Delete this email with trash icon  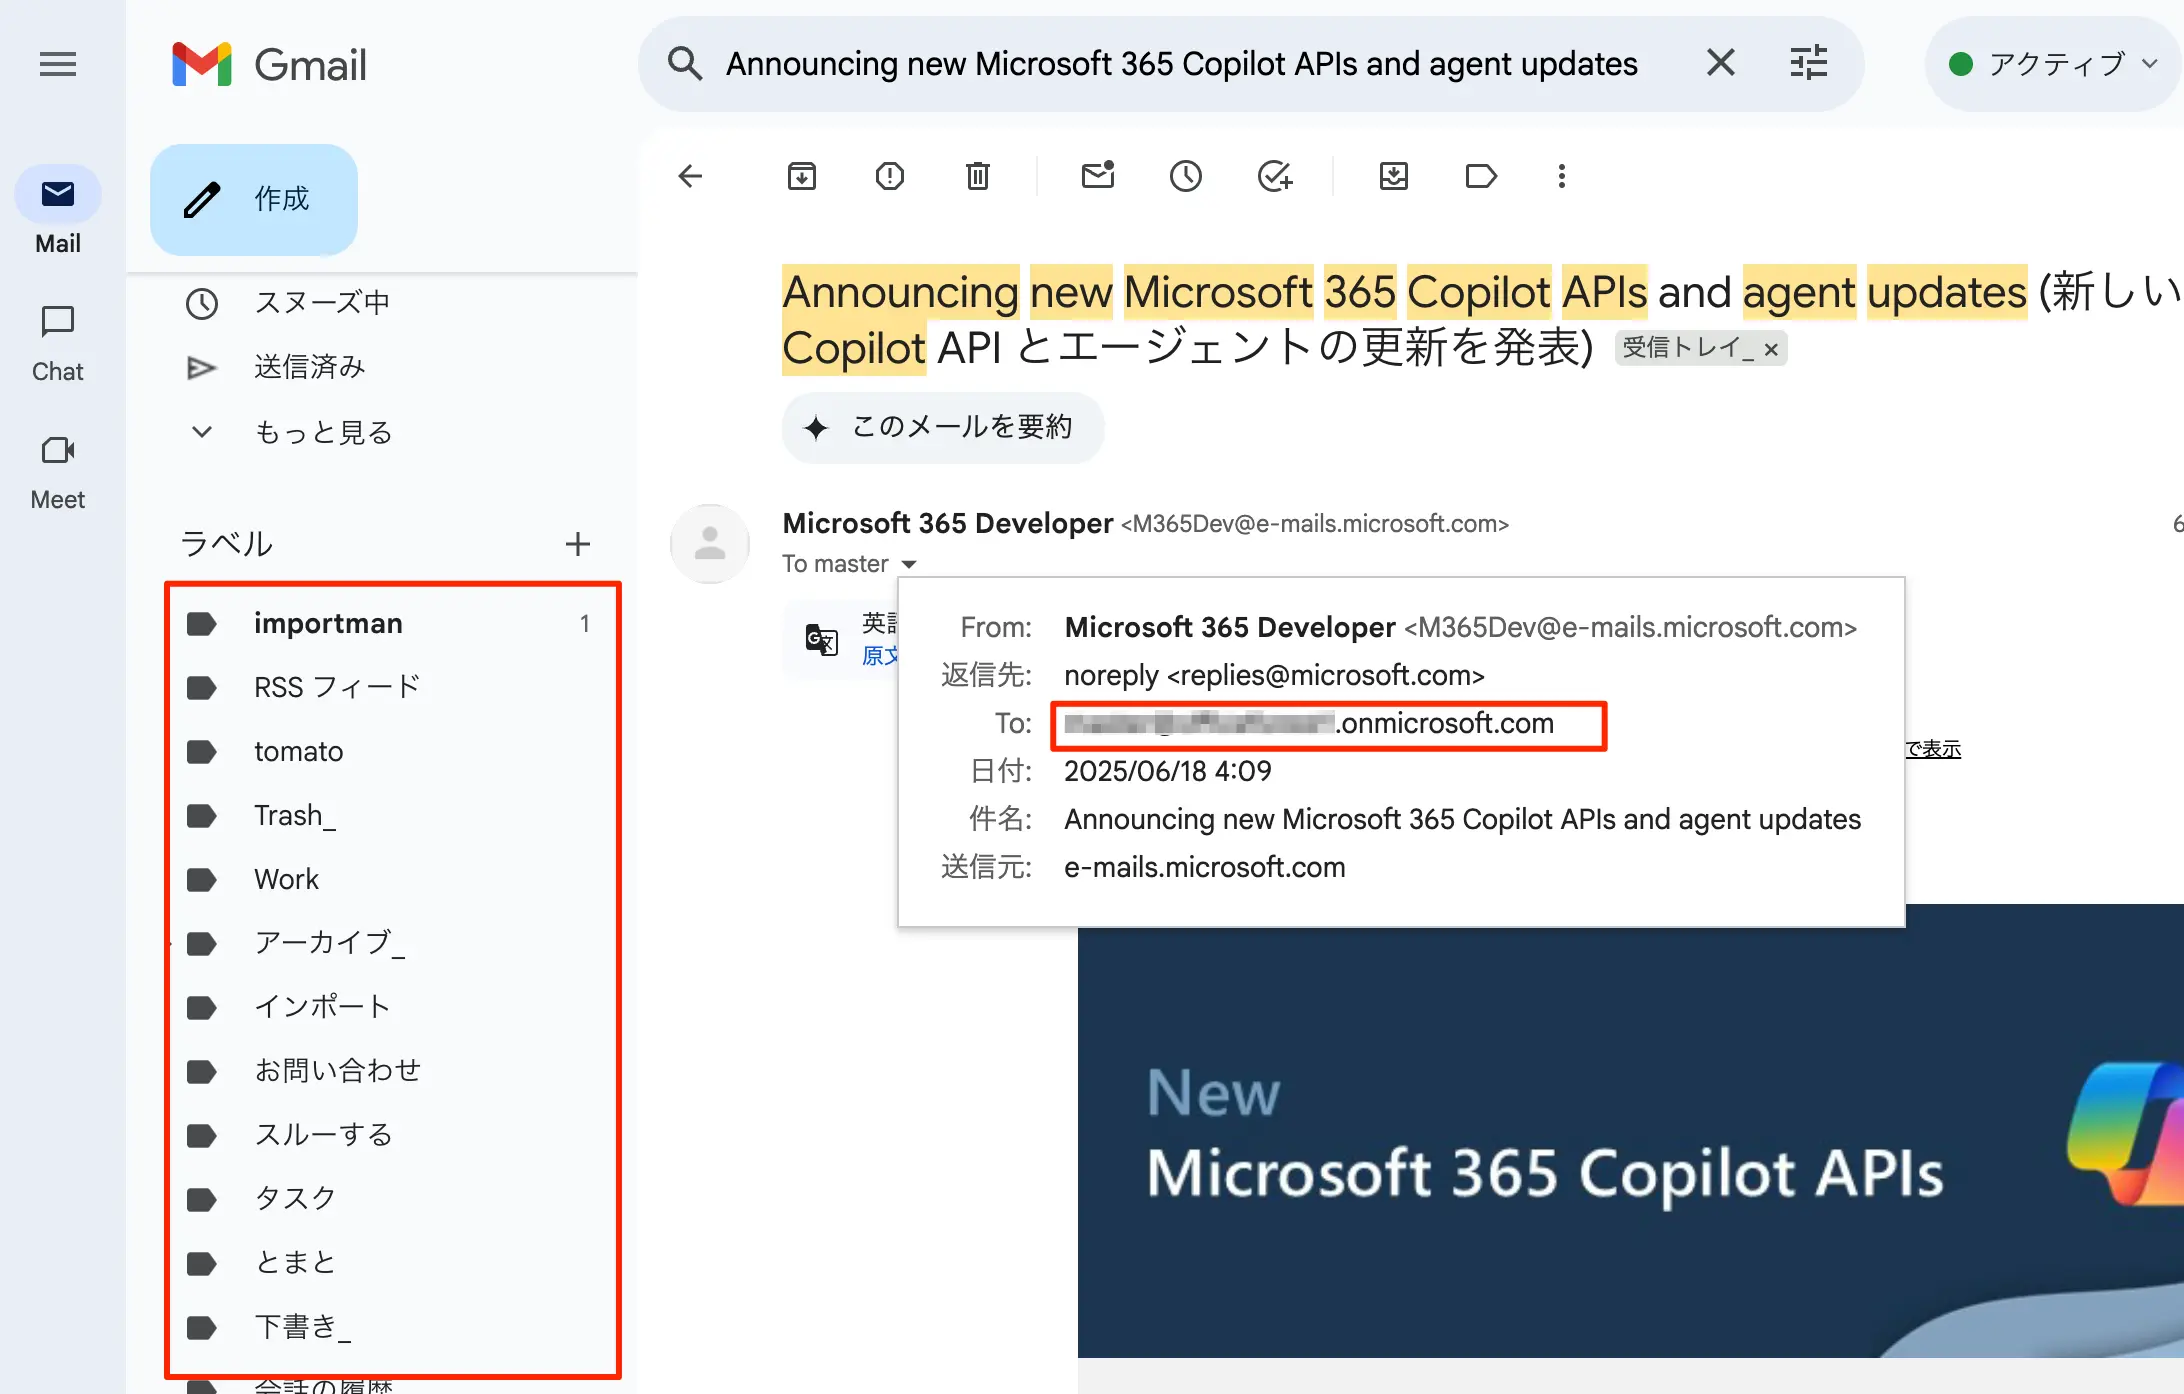978,177
